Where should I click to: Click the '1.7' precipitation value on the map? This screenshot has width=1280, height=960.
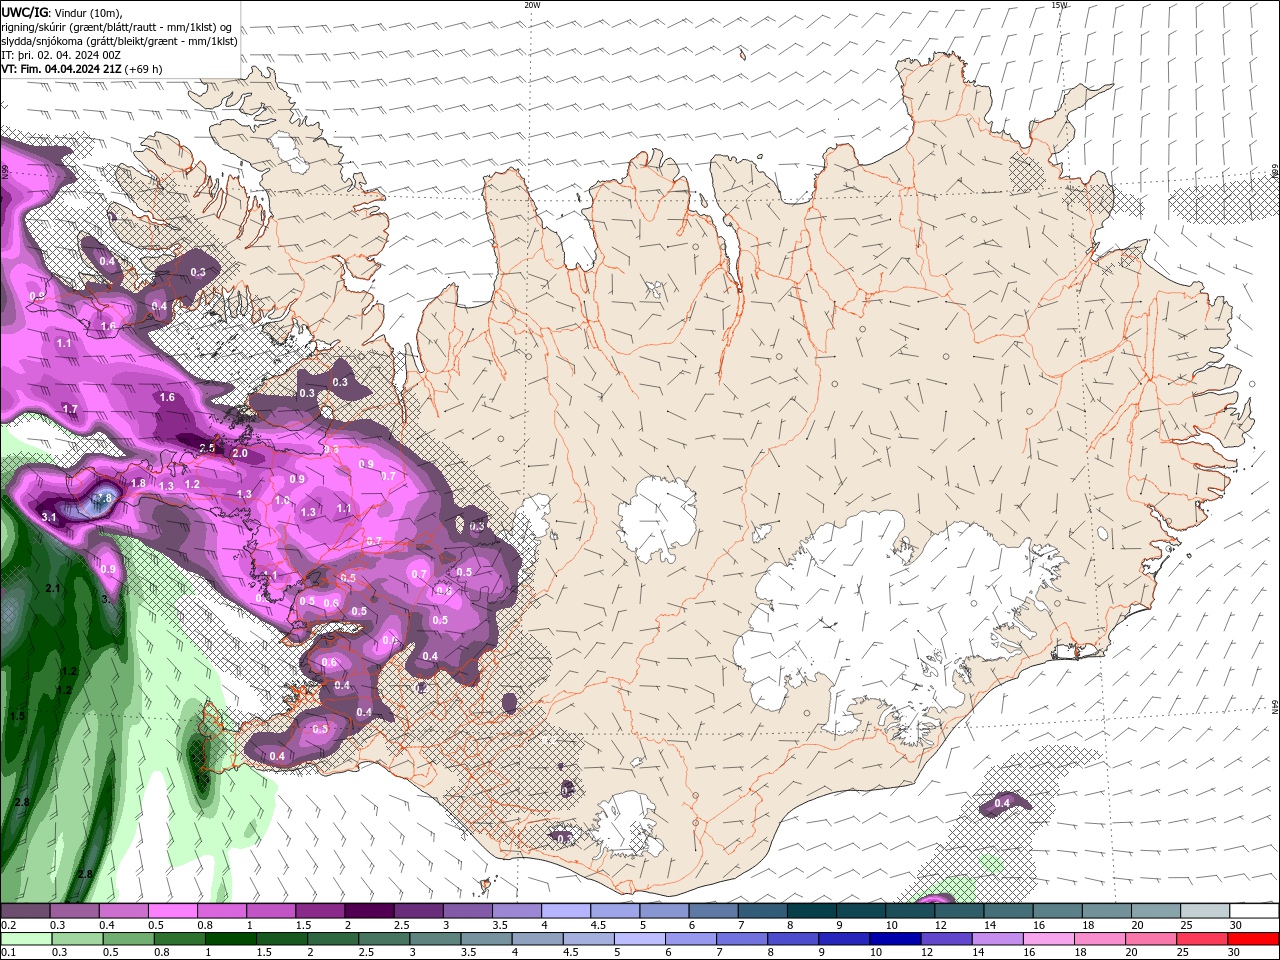pos(70,409)
